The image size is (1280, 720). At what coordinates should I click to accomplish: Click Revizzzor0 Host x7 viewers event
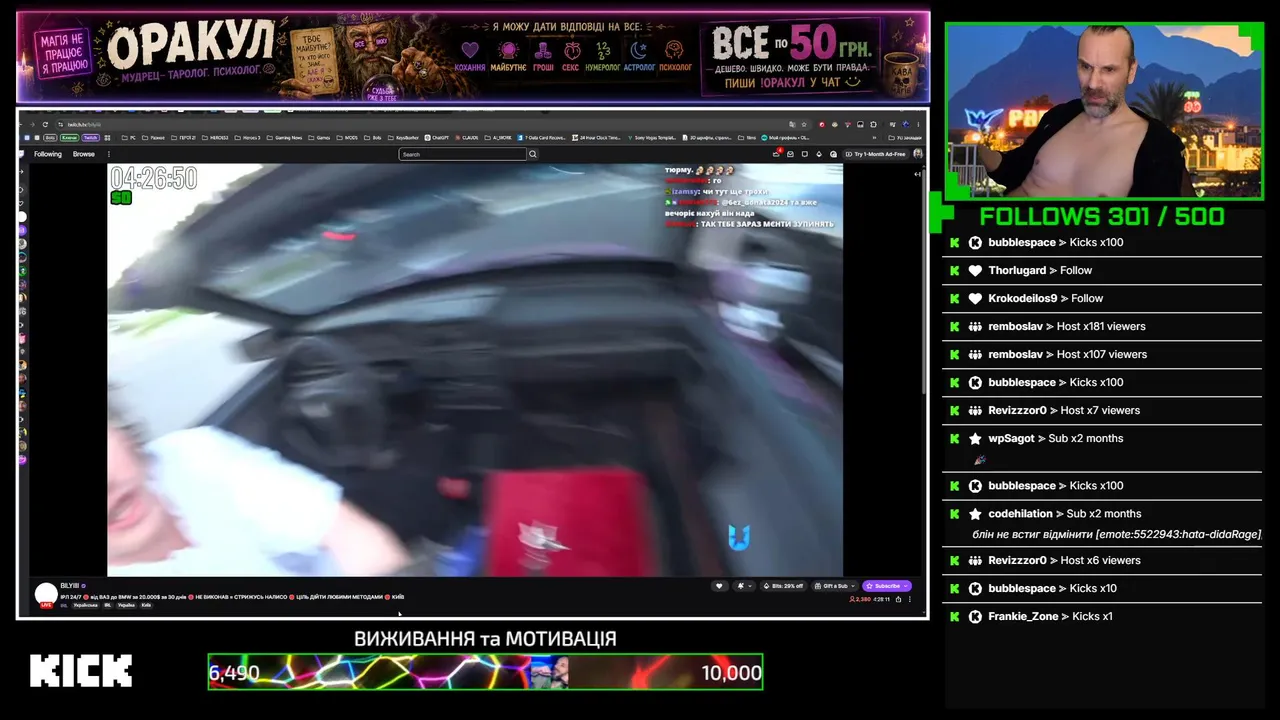(x=1101, y=410)
